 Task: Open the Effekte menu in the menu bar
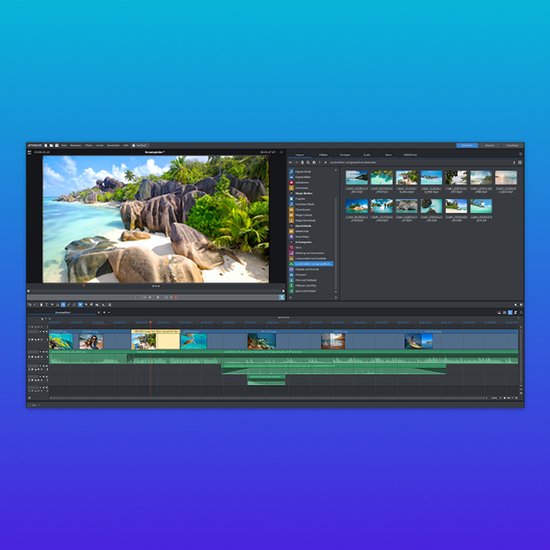point(88,145)
